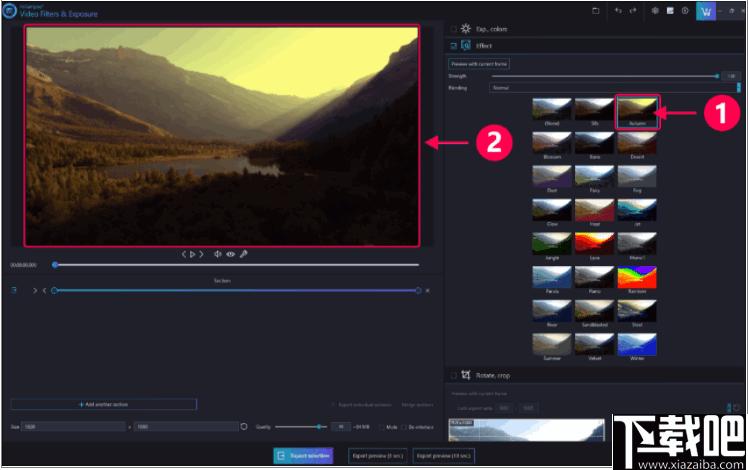Click the Quality value field
Screen dimensions: 748x470
tap(341, 427)
